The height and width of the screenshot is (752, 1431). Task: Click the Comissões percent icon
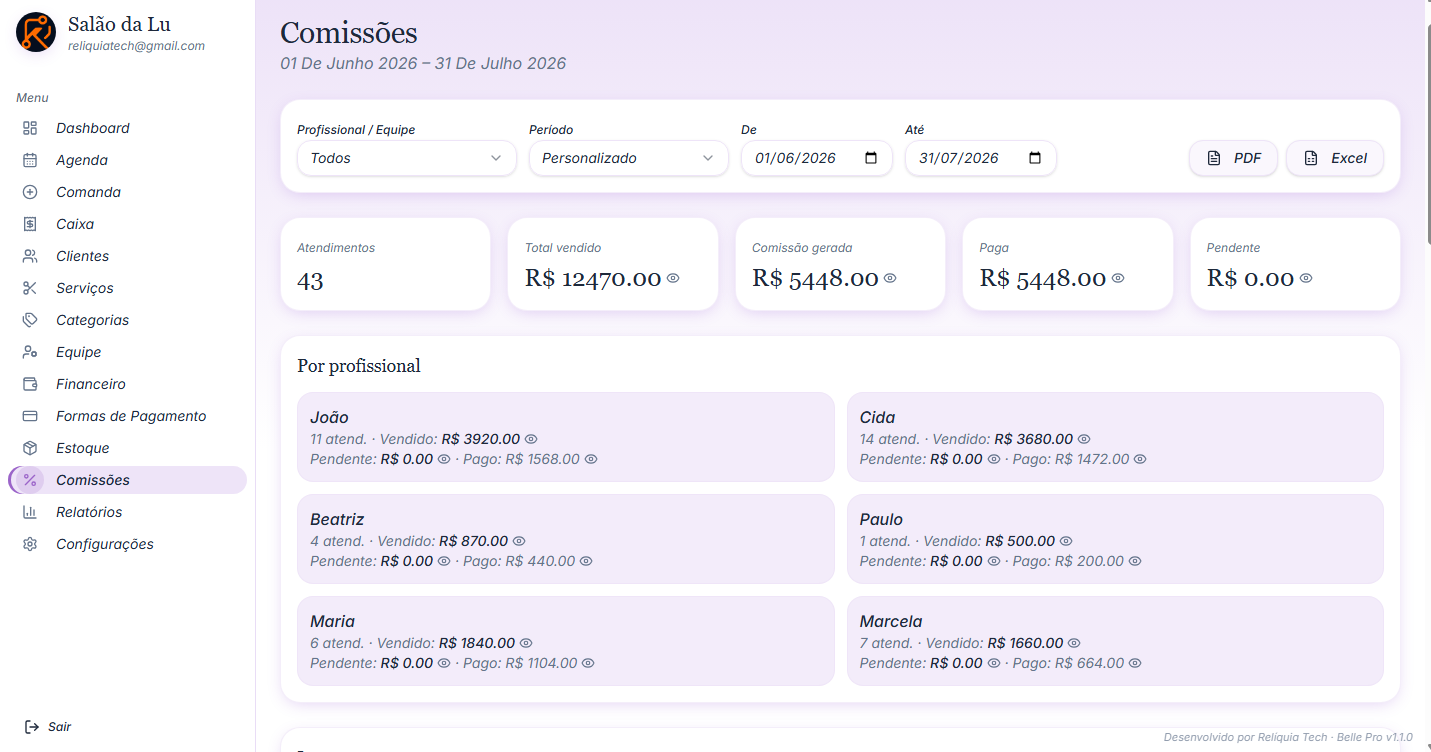pos(30,480)
